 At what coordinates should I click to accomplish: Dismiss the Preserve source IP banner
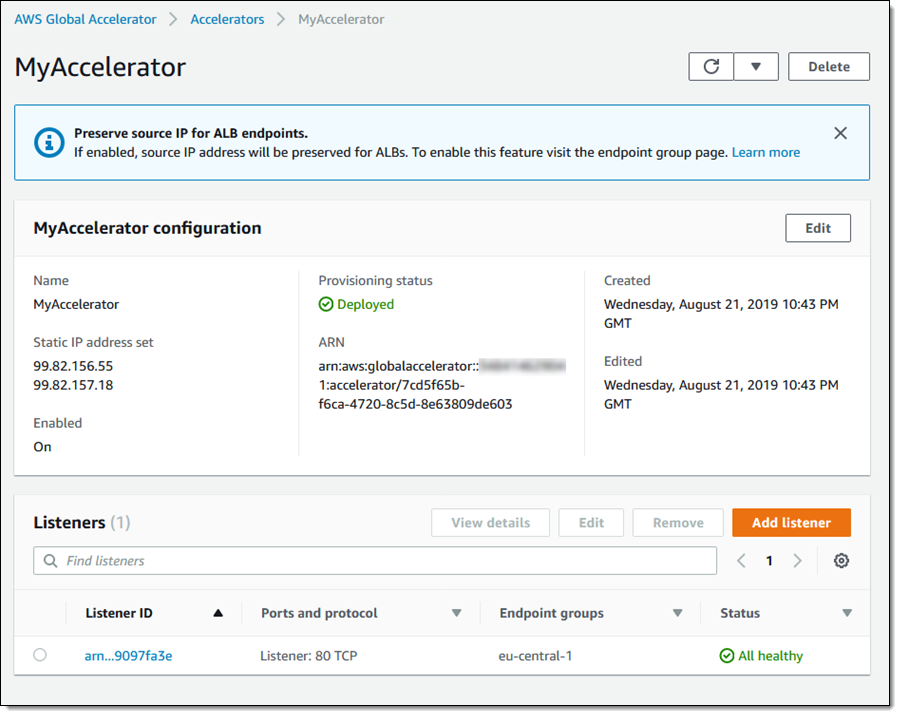pyautogui.click(x=840, y=133)
